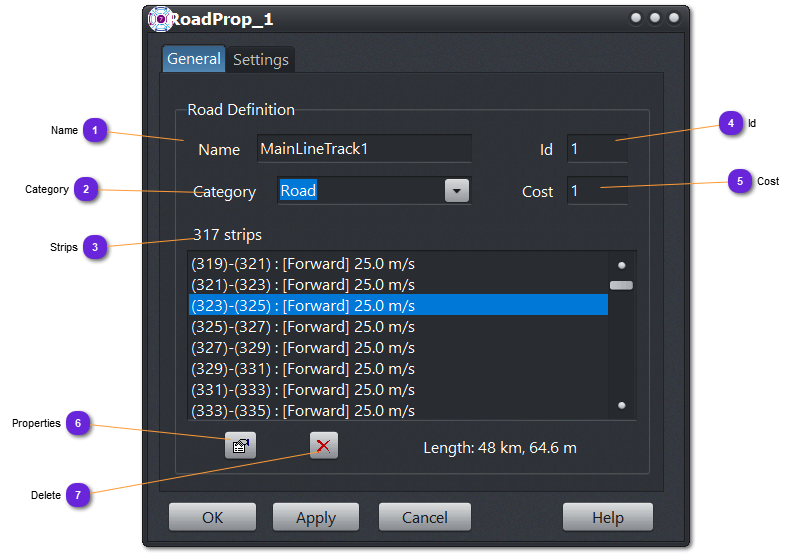The width and height of the screenshot is (795, 556).
Task: Click the Name field containing MainLineTrack1
Action: [x=363, y=149]
